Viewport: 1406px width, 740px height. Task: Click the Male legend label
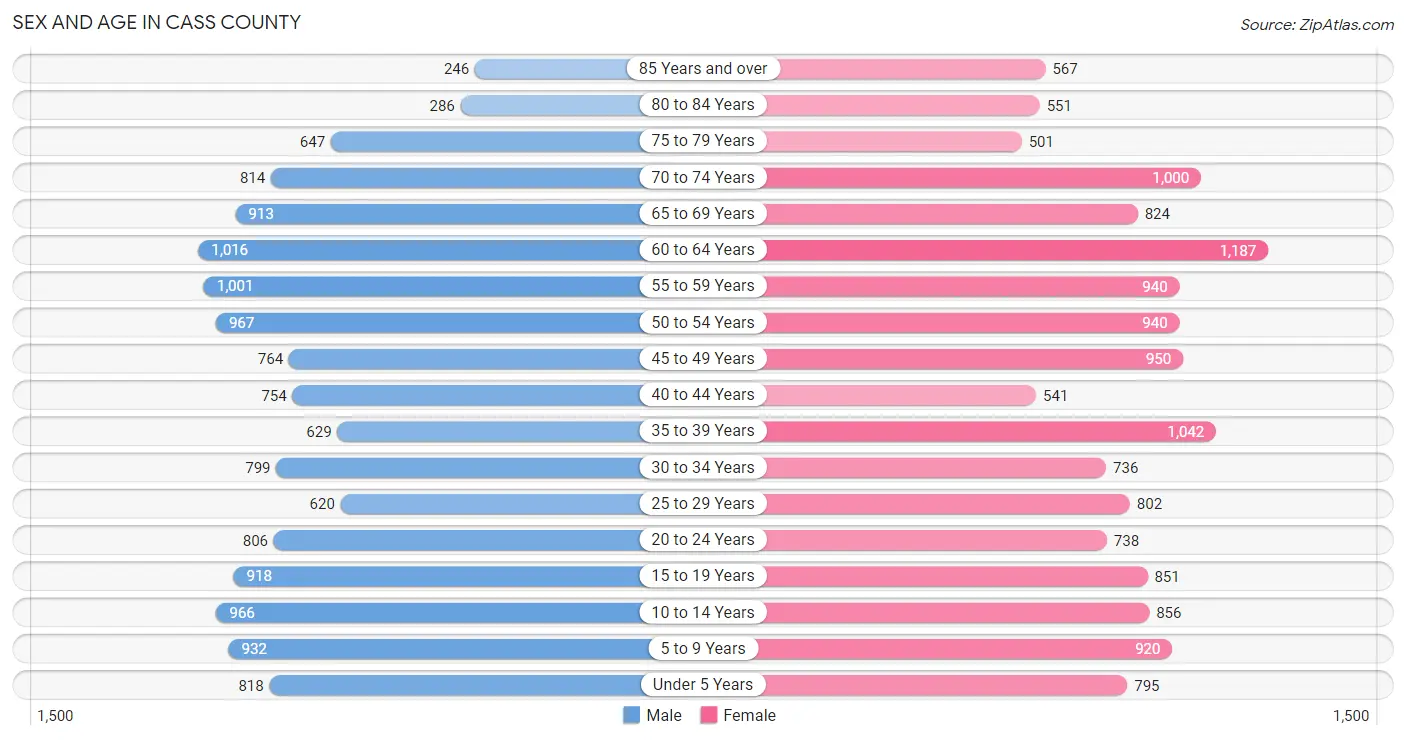(664, 715)
